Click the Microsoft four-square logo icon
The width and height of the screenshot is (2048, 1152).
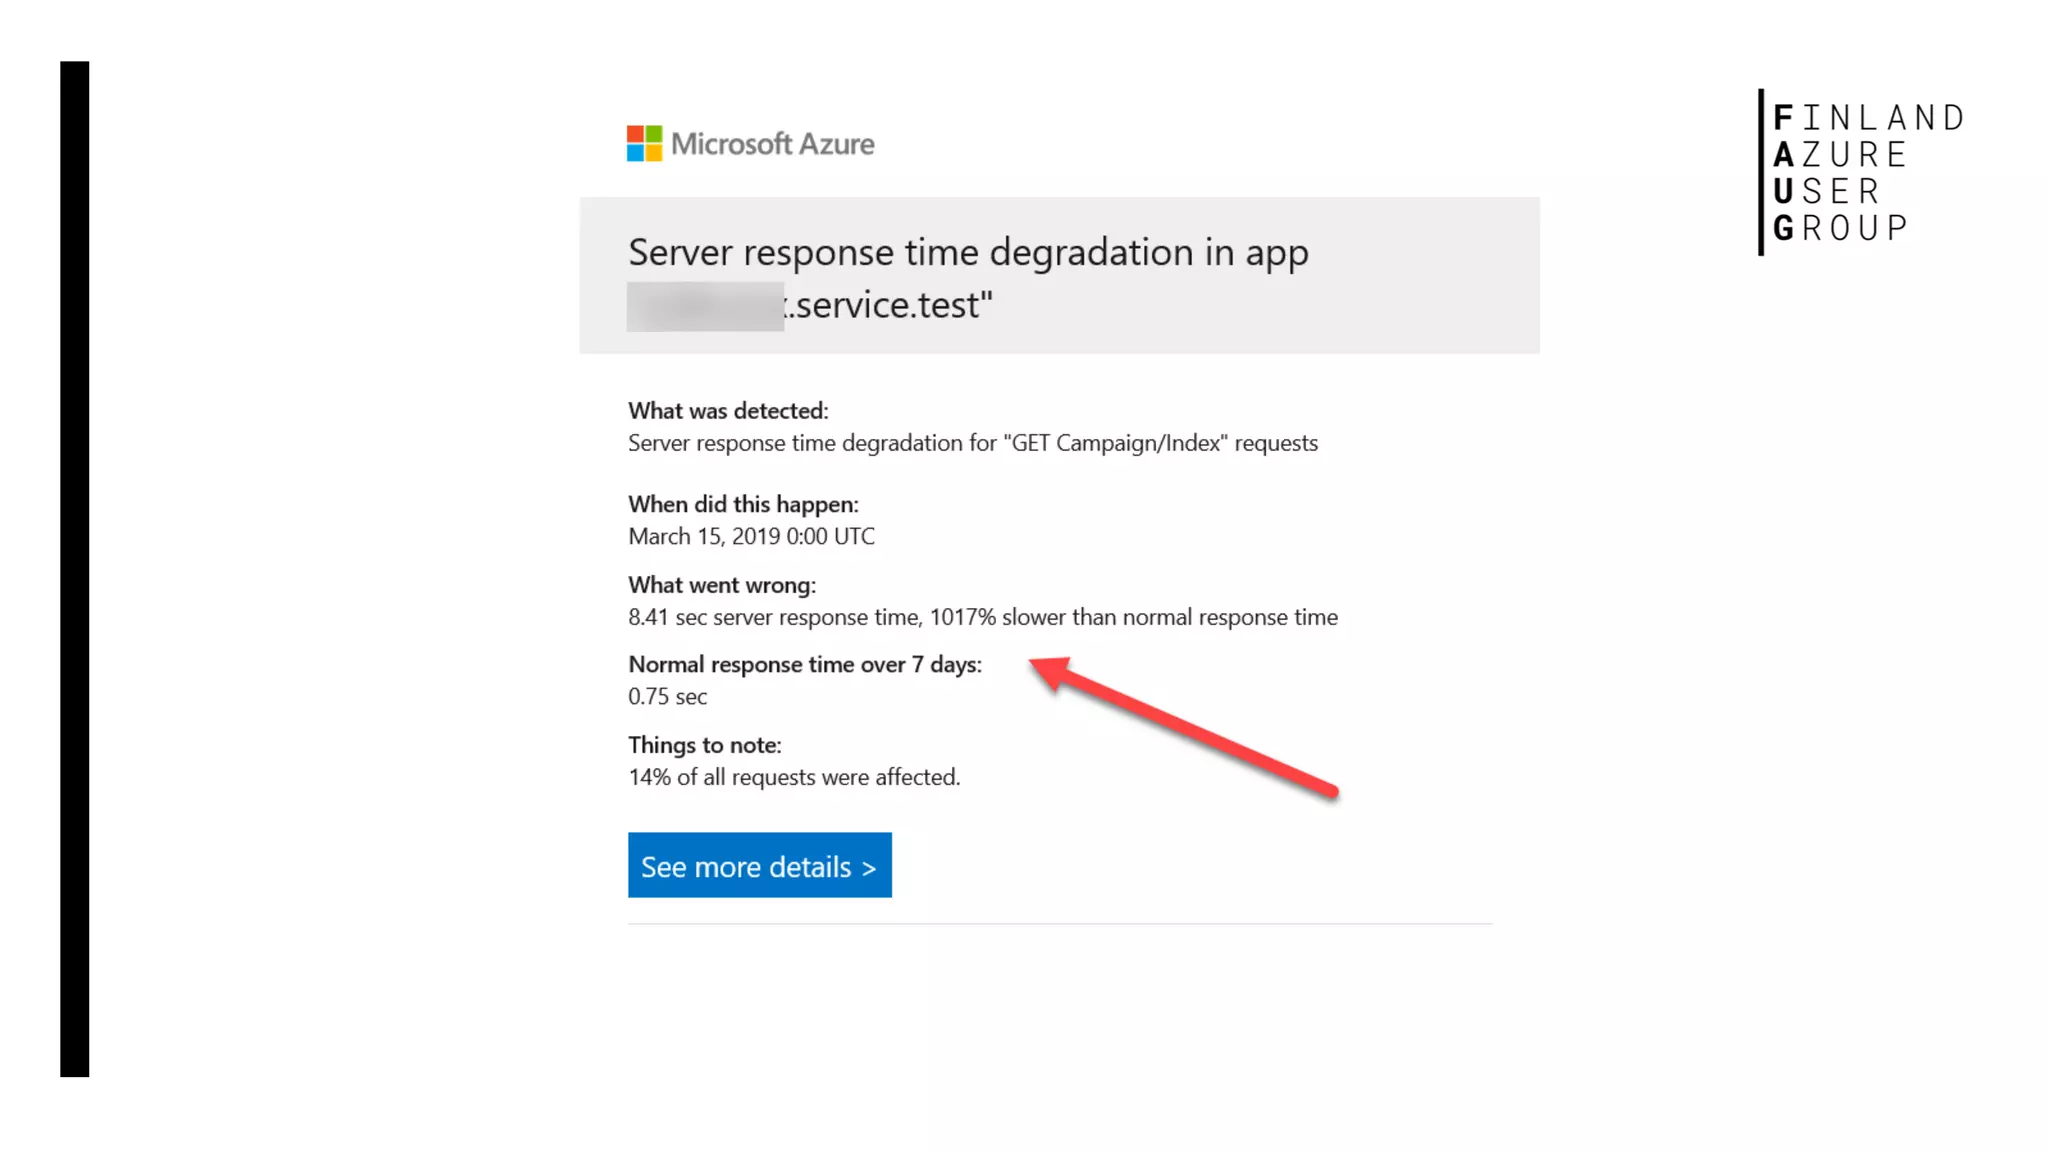(x=644, y=143)
